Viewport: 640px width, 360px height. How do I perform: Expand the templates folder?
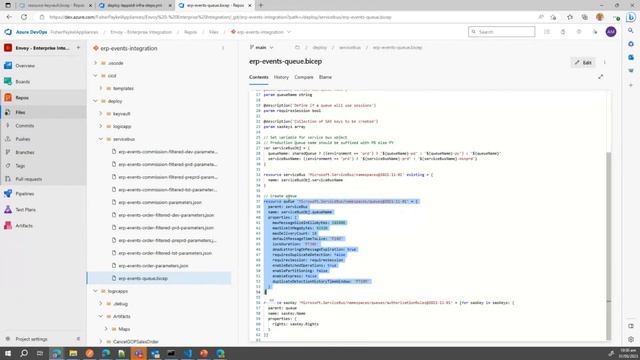pos(101,88)
